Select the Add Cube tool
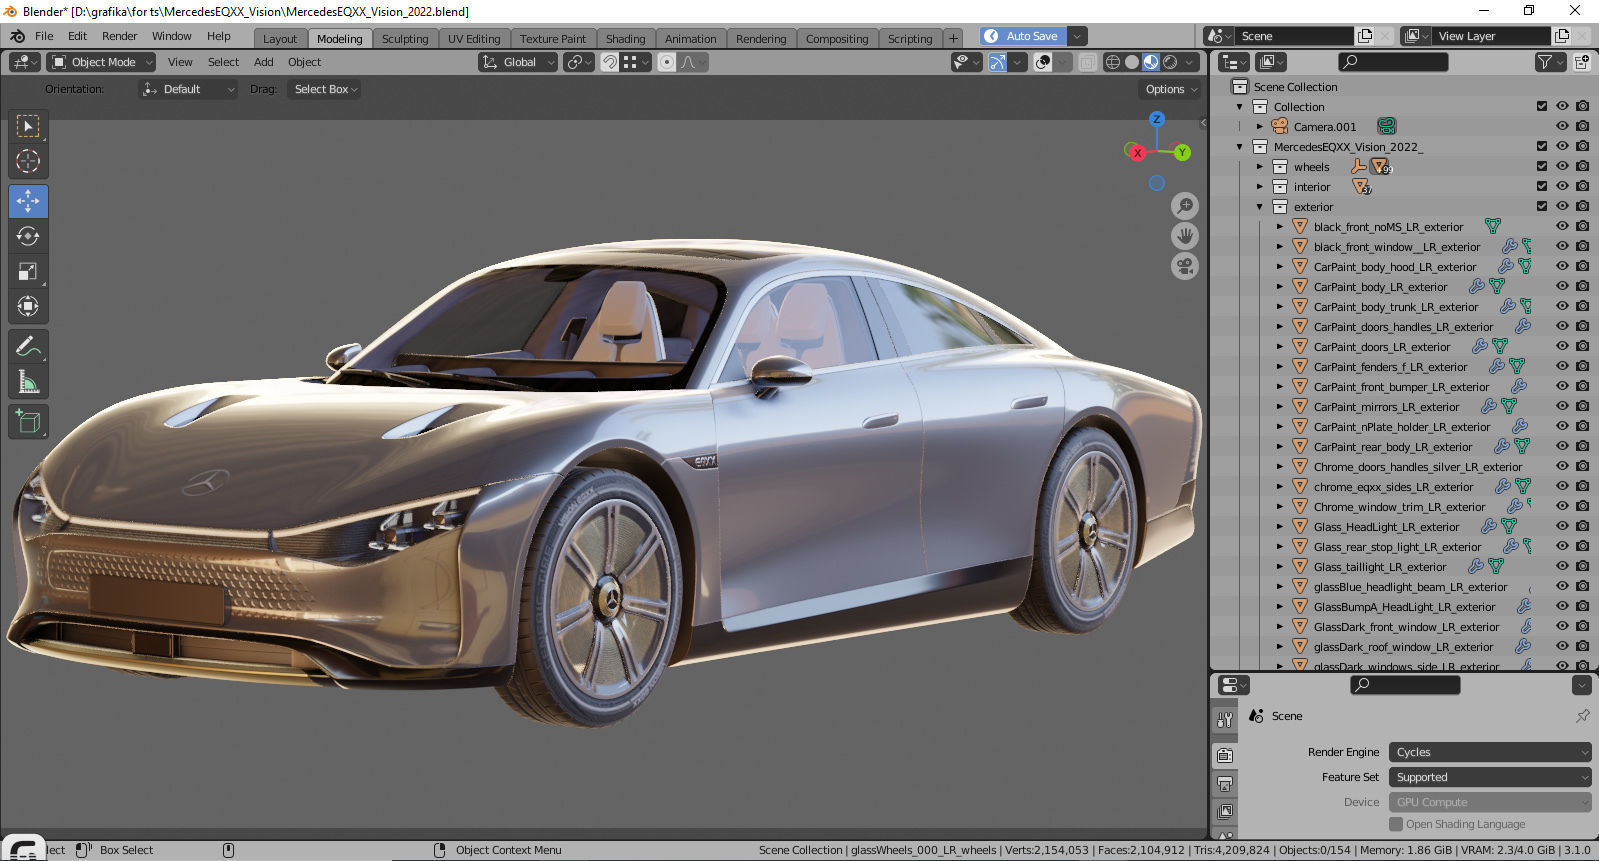 [x=28, y=421]
